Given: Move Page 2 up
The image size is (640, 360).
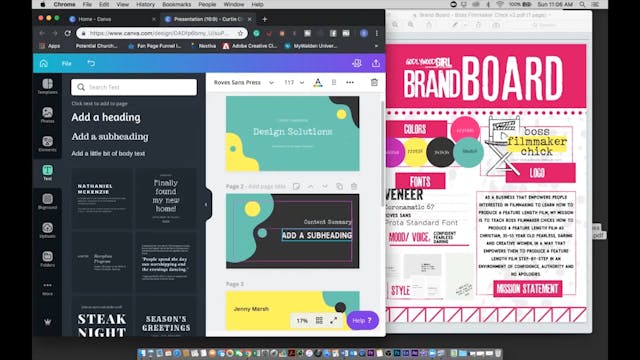Looking at the screenshot, I should [x=311, y=187].
